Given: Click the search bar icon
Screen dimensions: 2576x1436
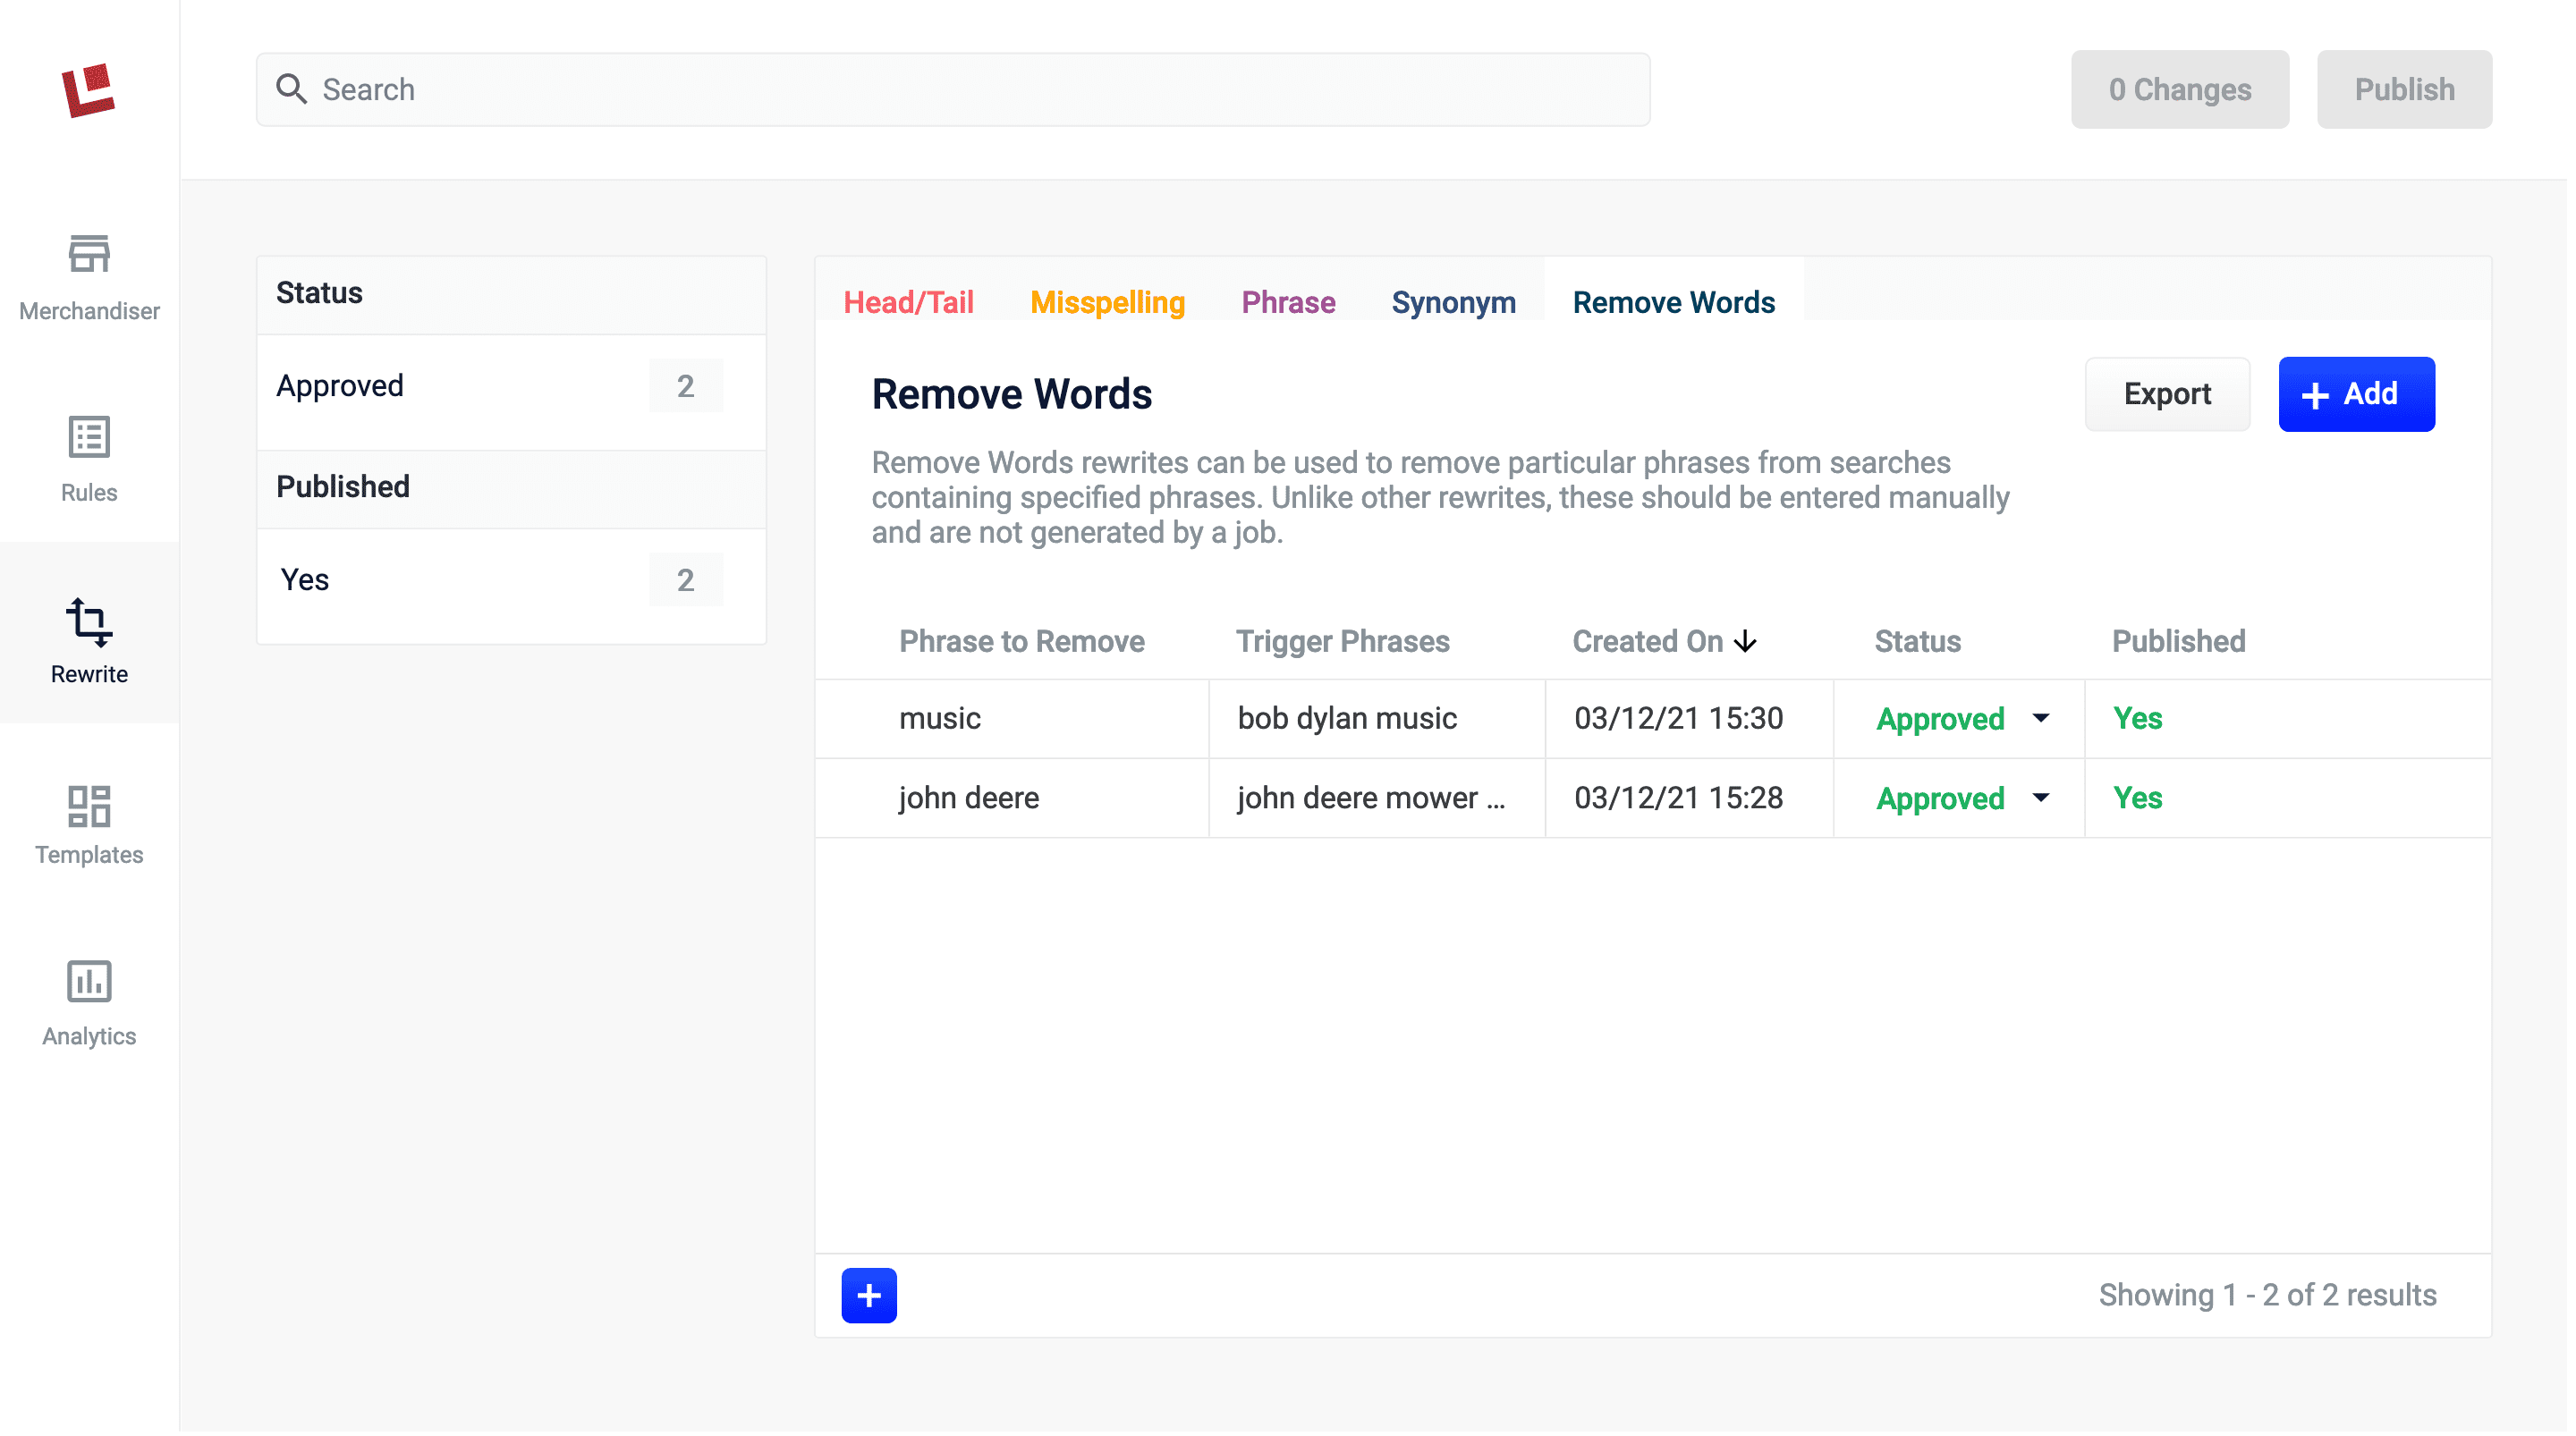Looking at the screenshot, I should click(x=292, y=89).
